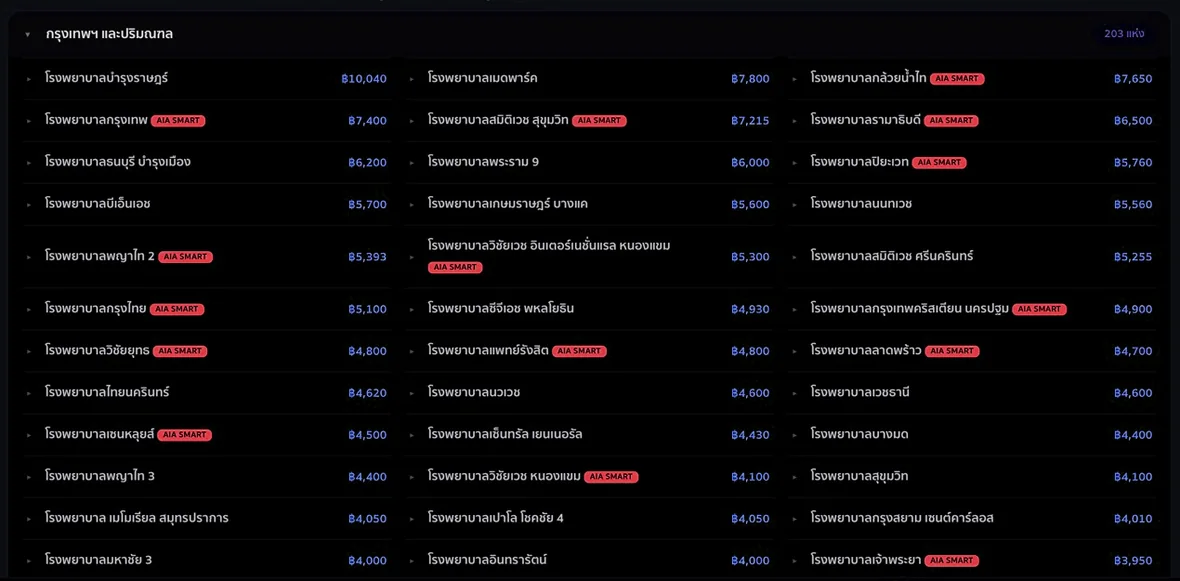1180x581 pixels.
Task: Open the โรงพยาบาลนวเวช entry
Action: (474, 393)
